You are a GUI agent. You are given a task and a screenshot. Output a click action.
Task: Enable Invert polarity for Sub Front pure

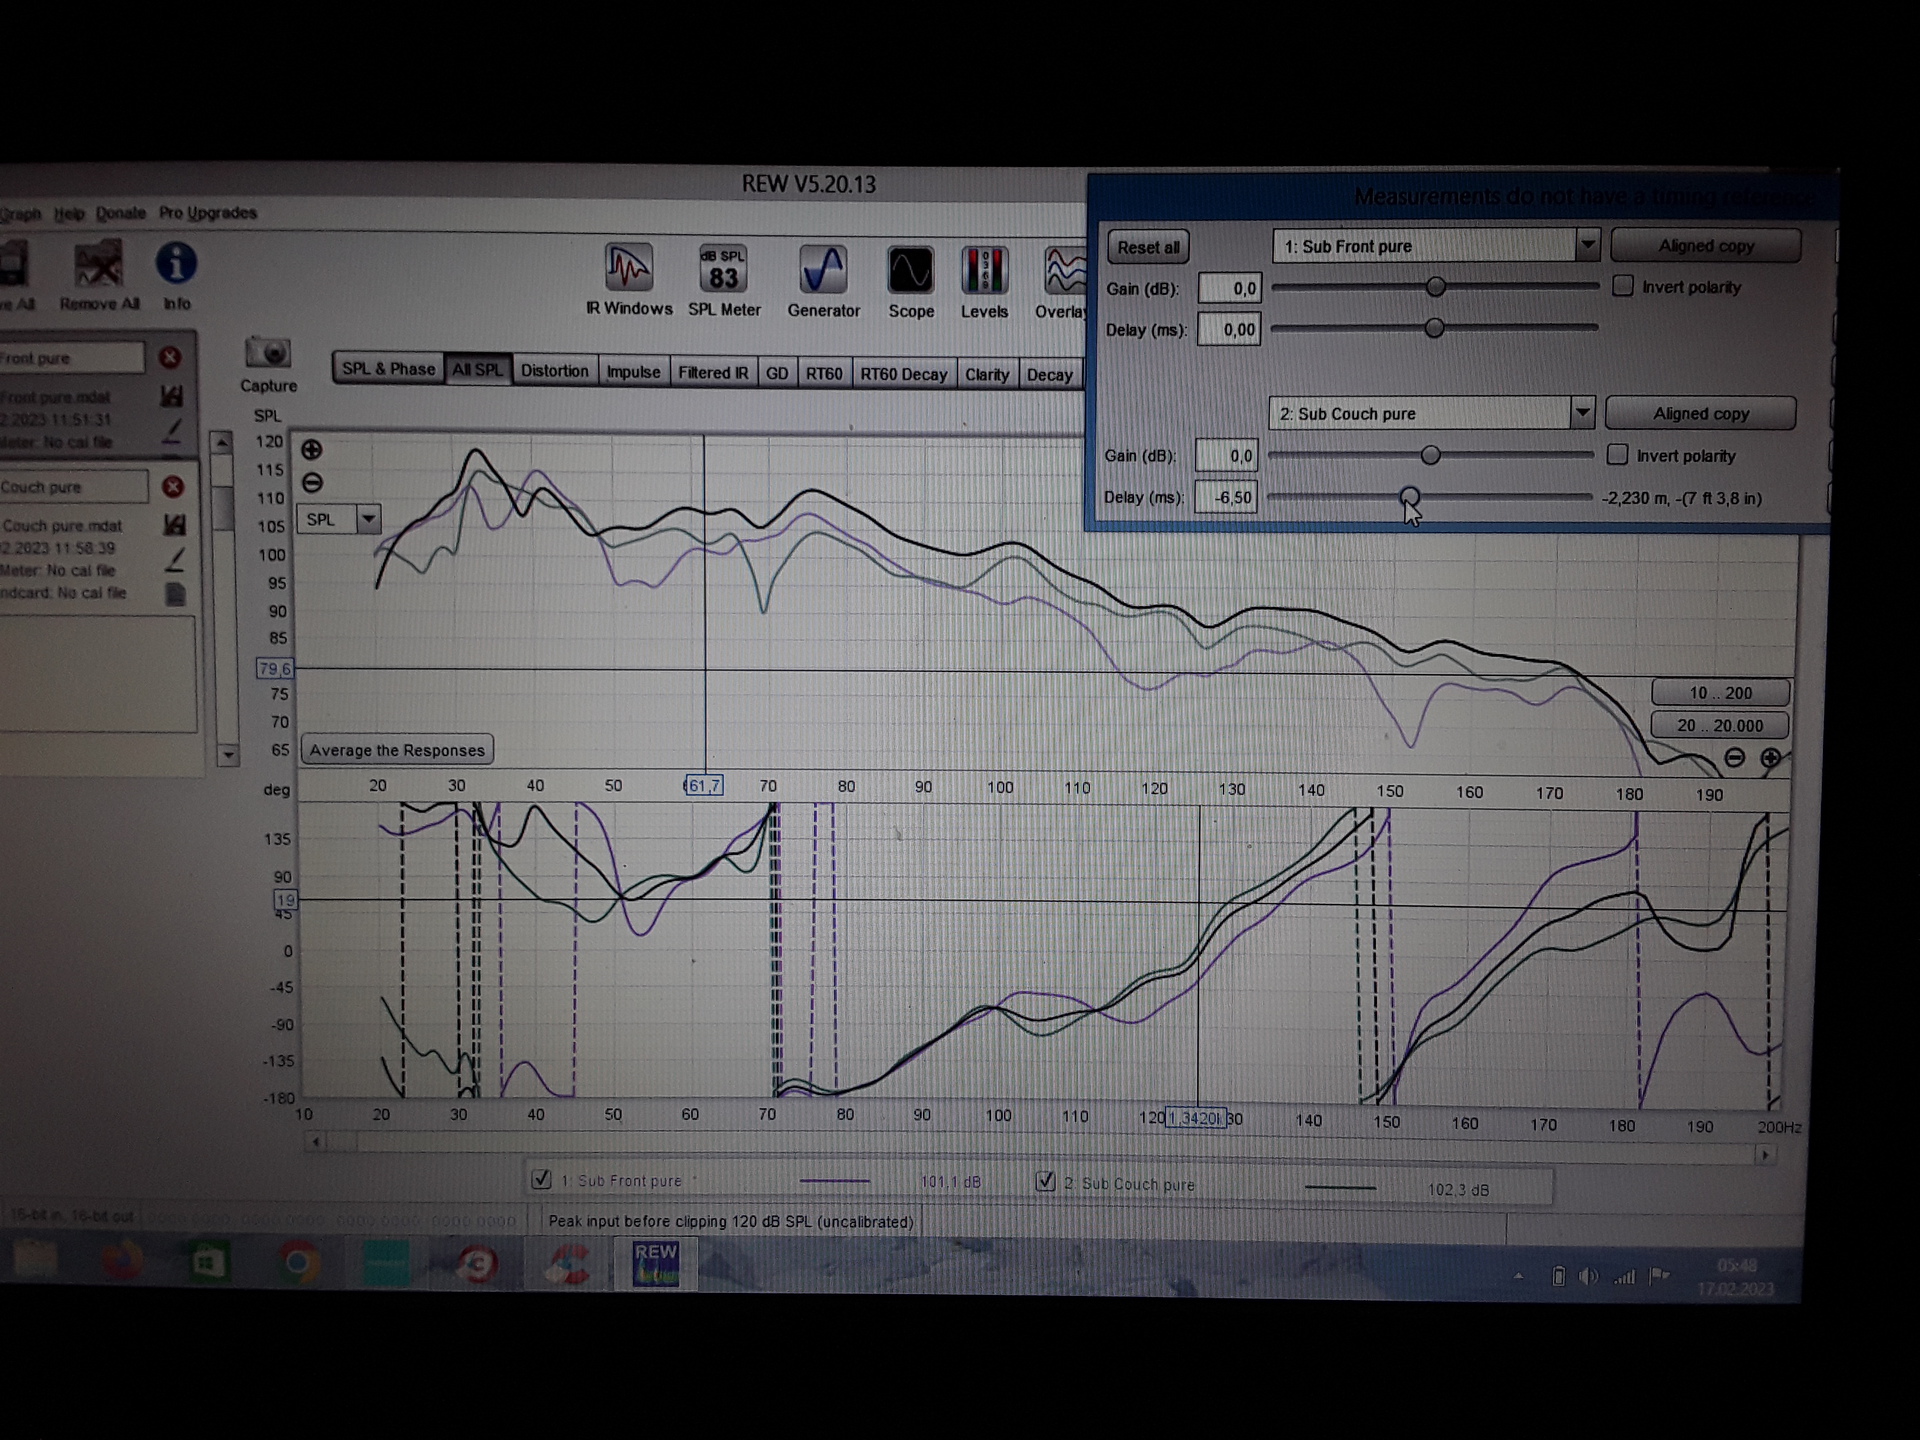[1623, 287]
